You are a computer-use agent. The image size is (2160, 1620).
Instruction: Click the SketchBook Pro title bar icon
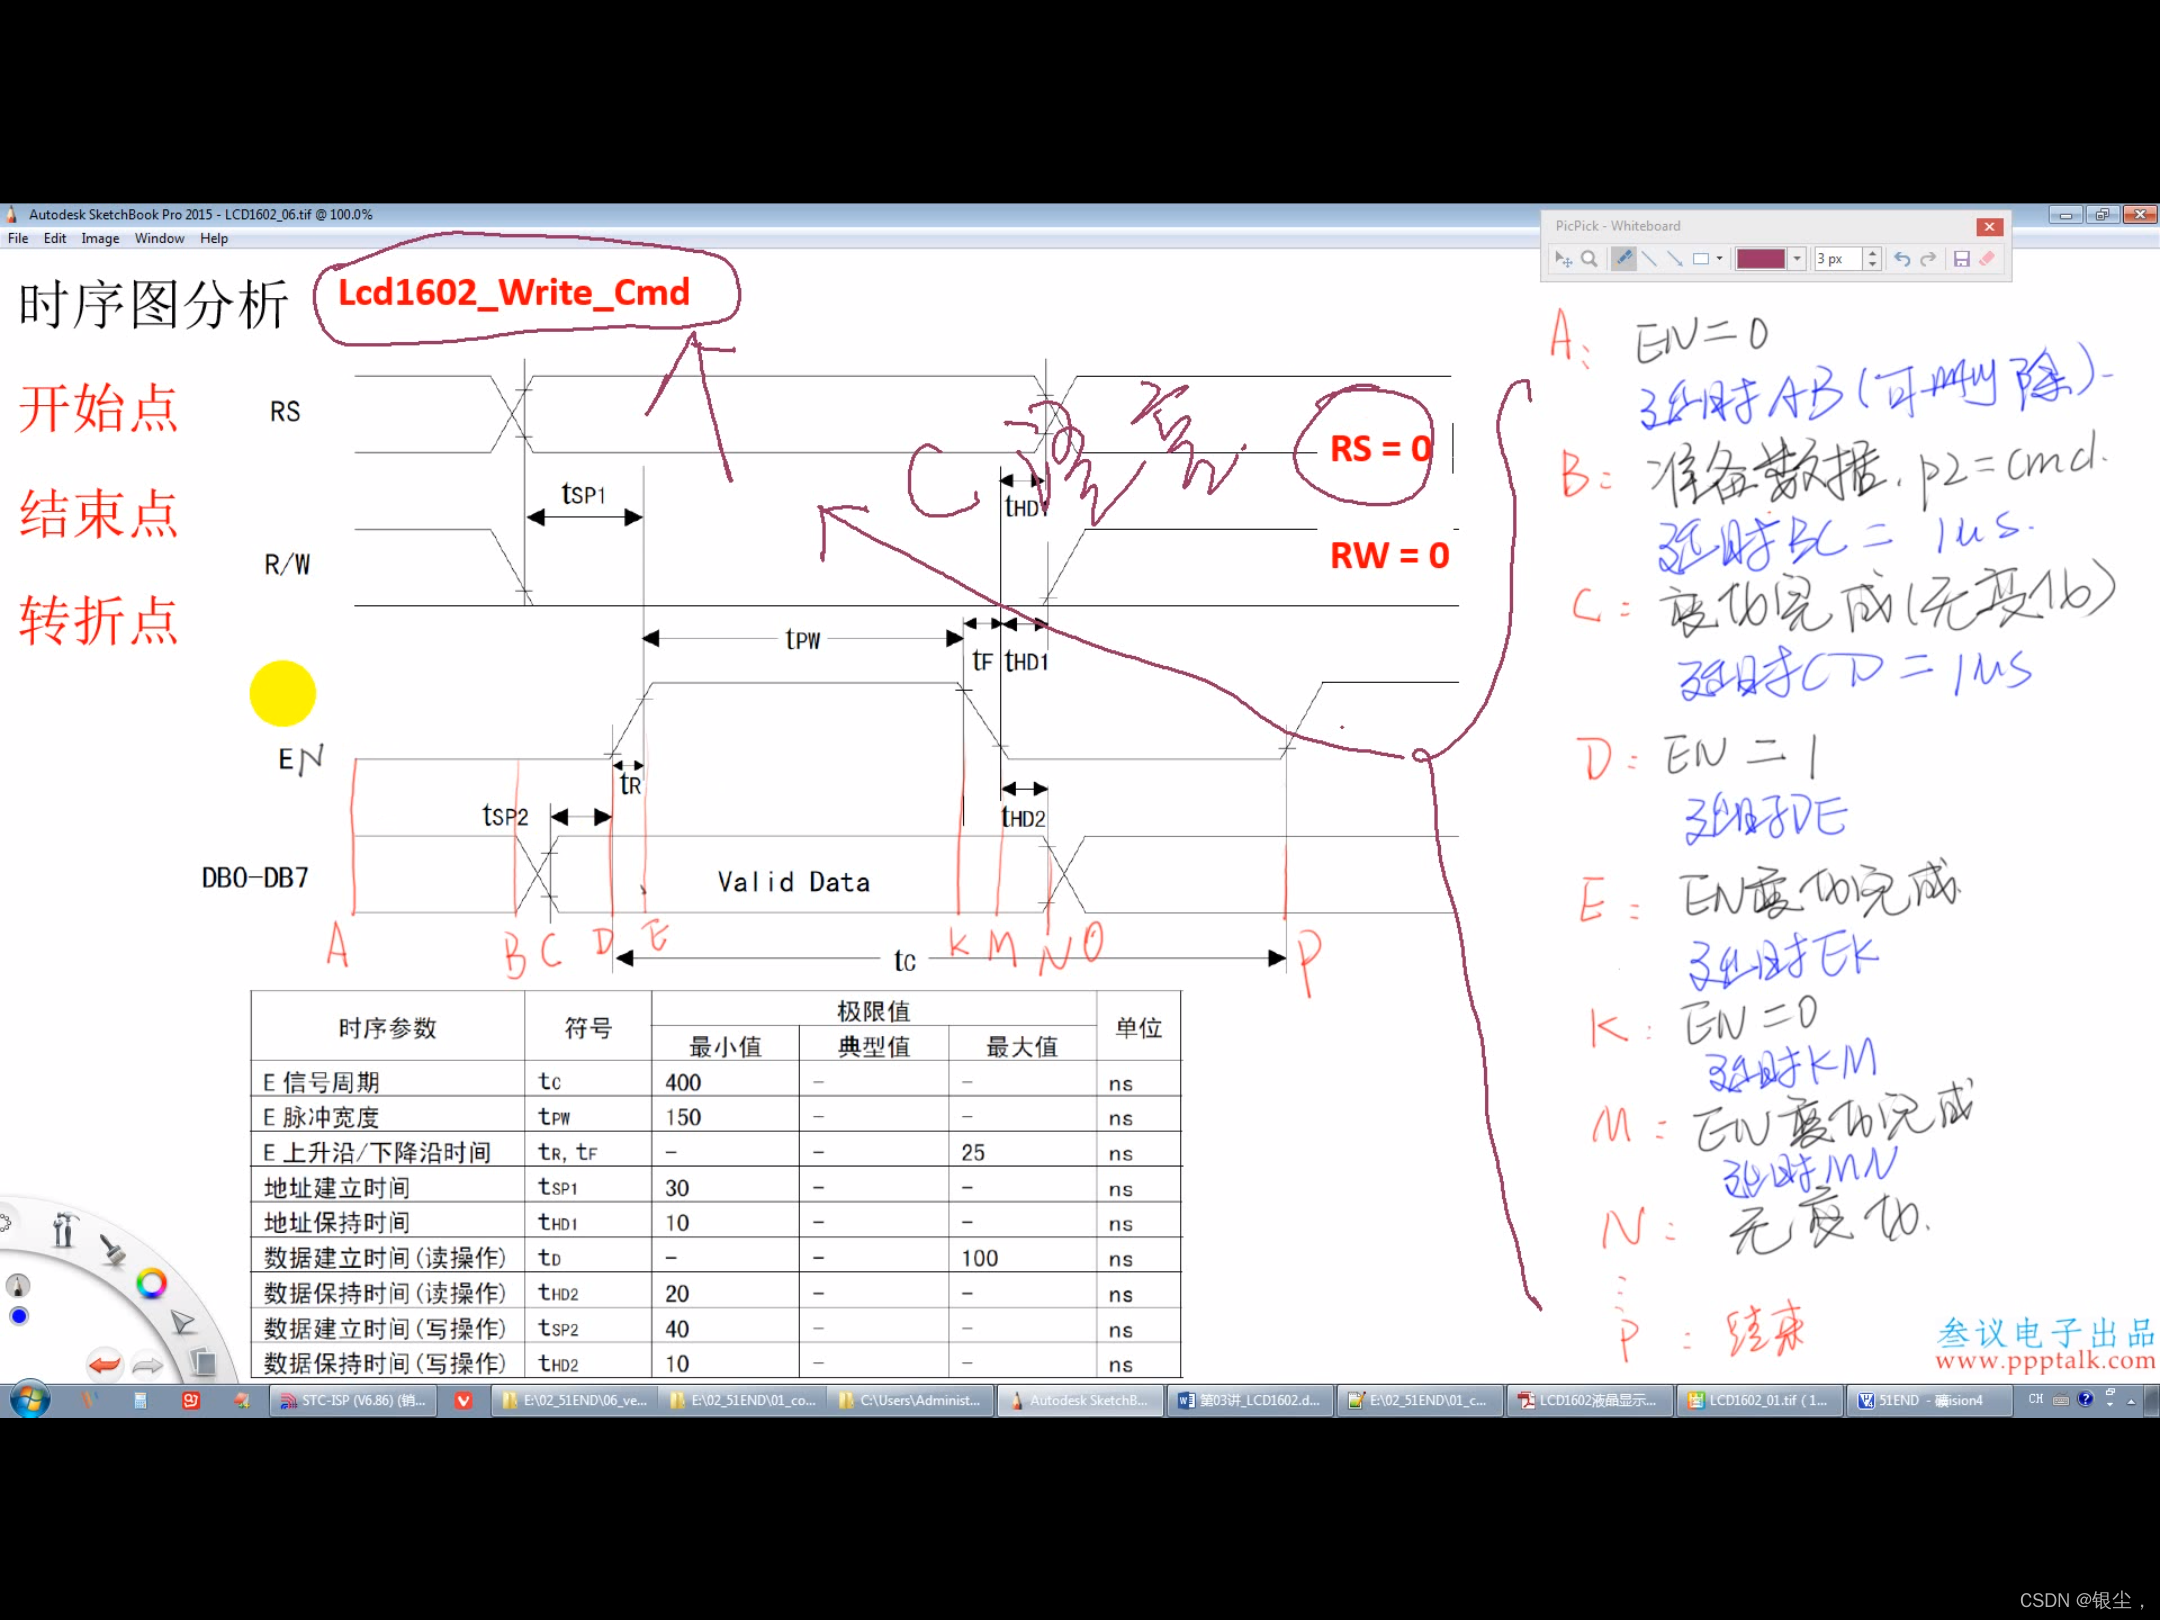coord(13,214)
